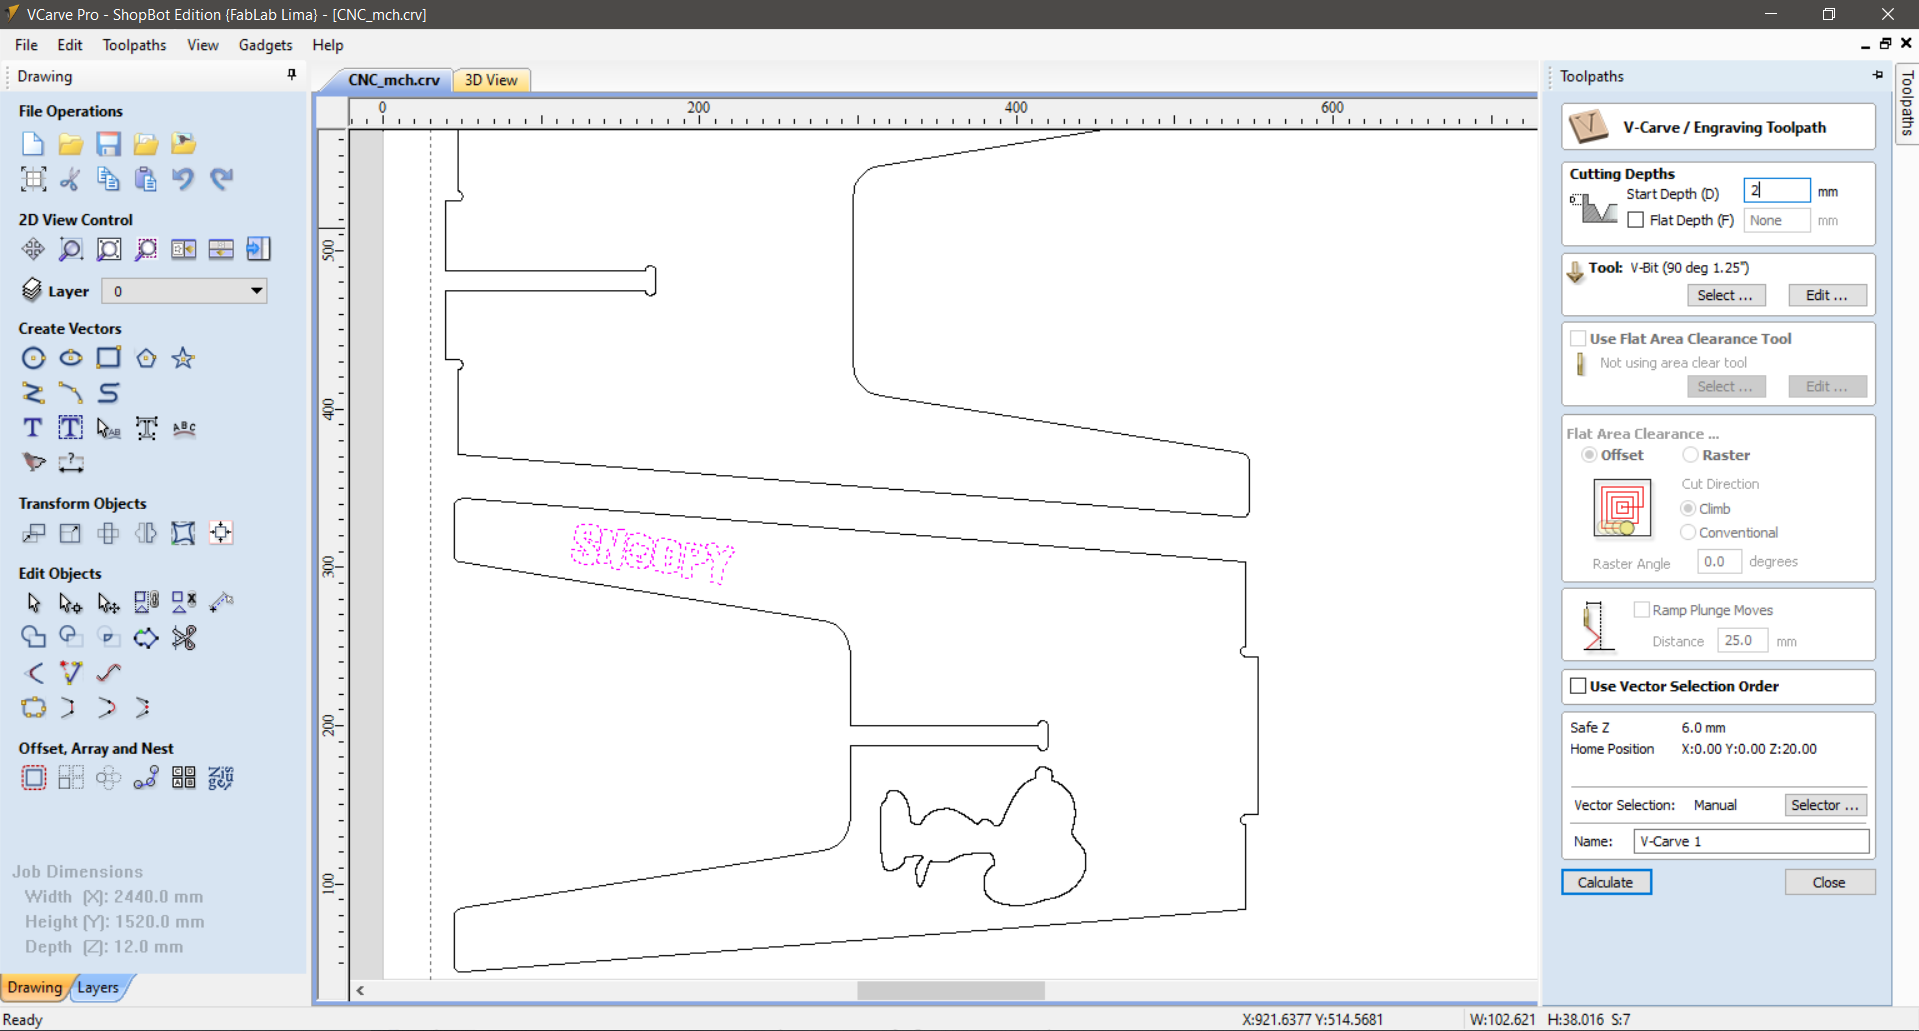Cut selection with the scissors icon
1919x1031 pixels.
pos(70,179)
